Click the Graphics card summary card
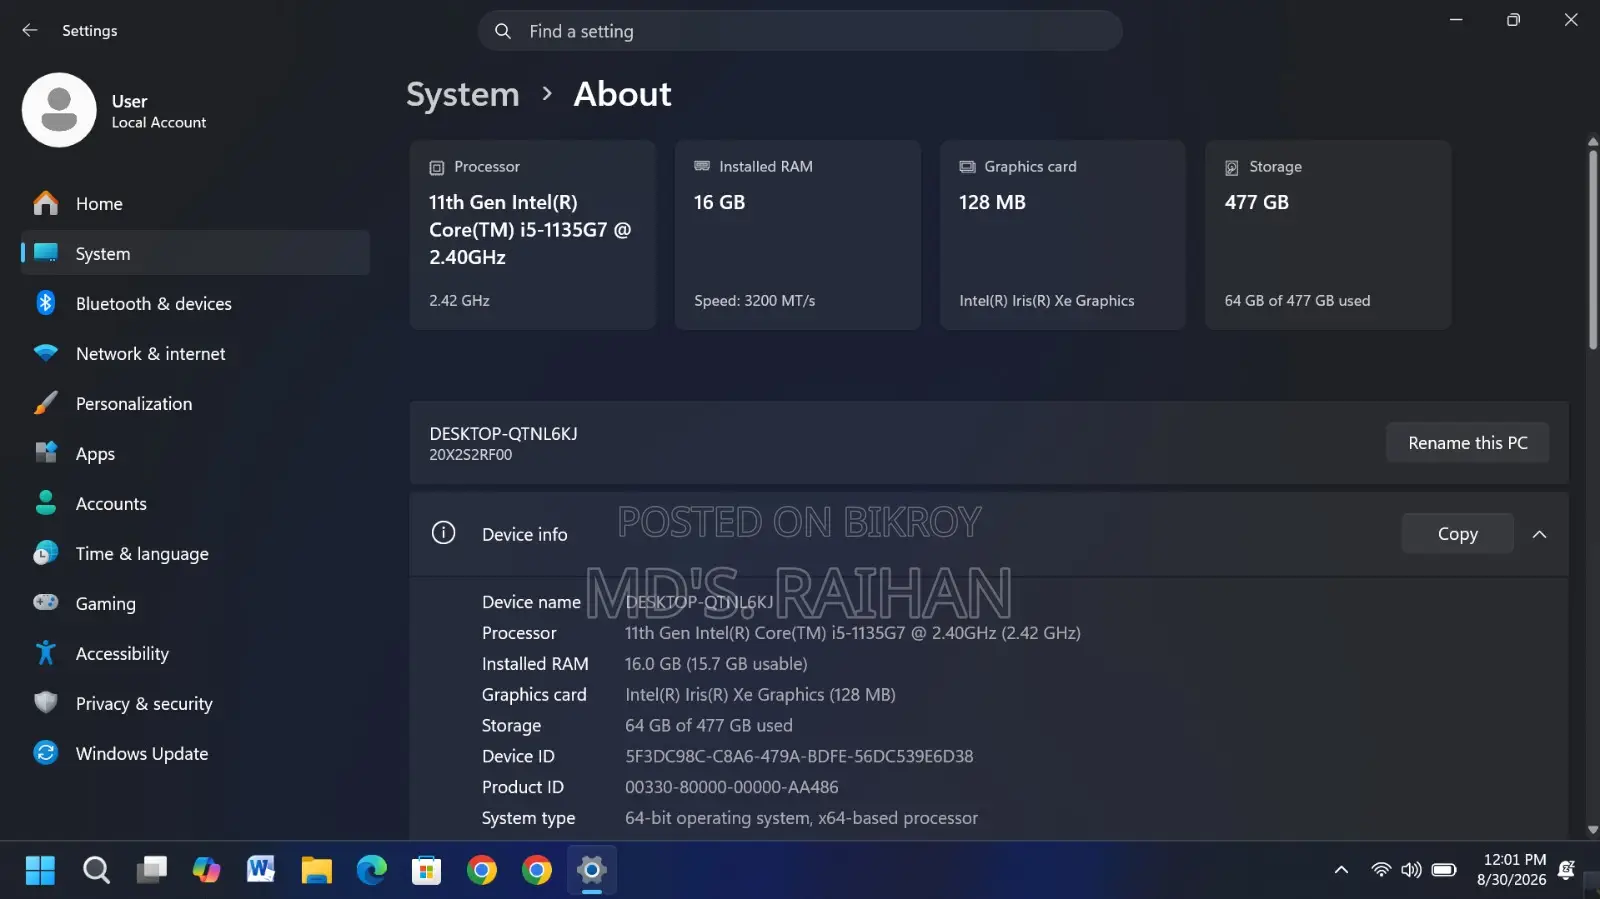1600x899 pixels. pos(1062,235)
